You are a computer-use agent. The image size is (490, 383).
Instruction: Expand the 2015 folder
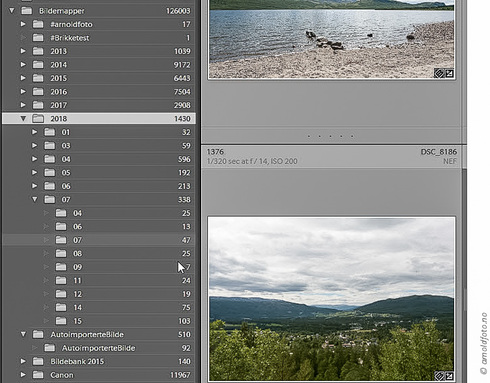point(23,78)
